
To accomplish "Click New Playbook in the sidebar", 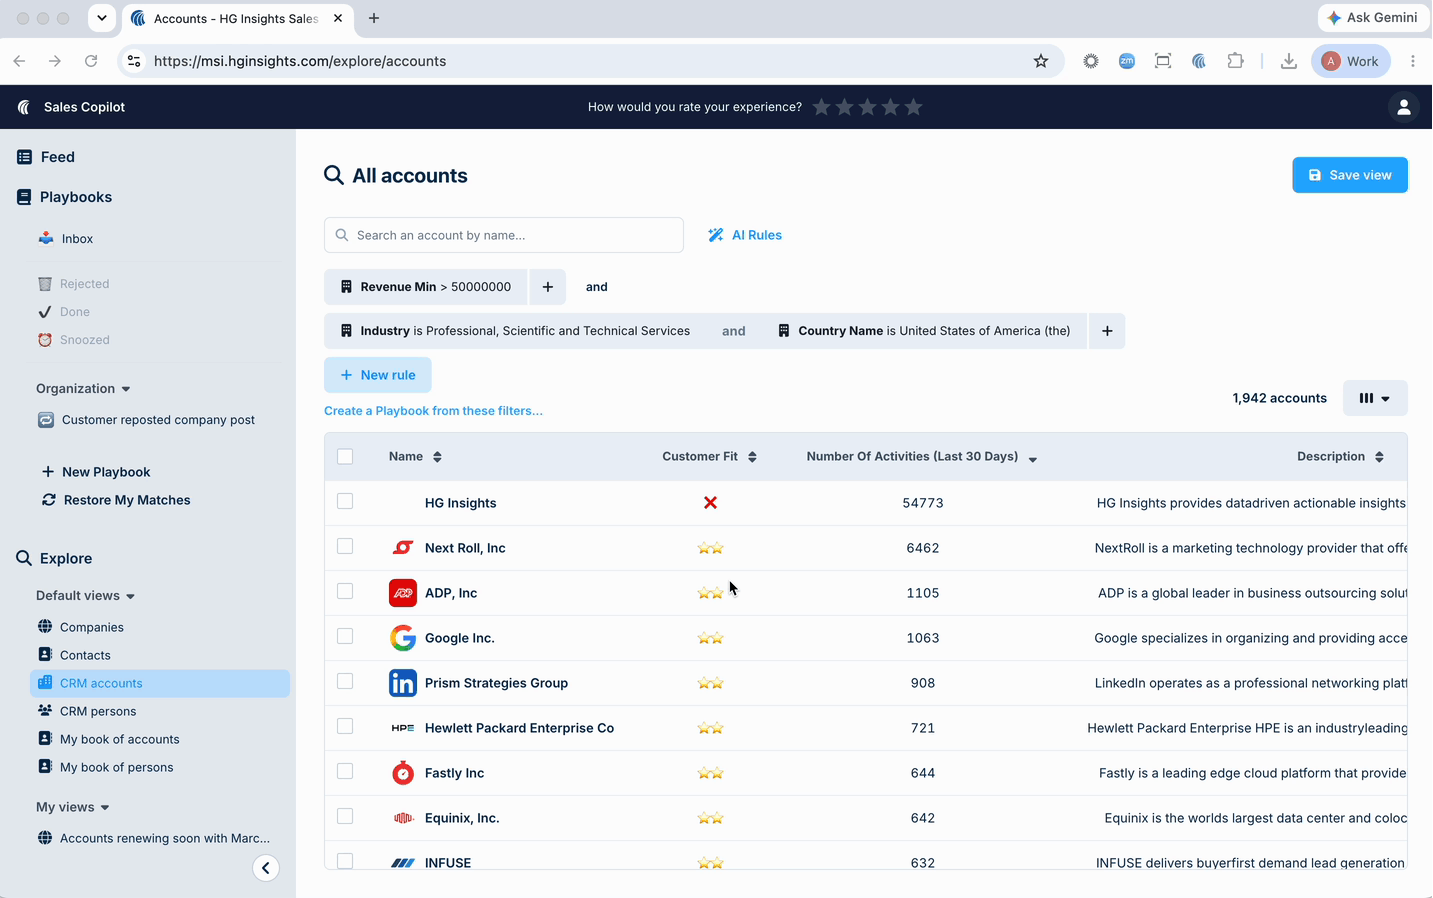I will click(x=96, y=472).
